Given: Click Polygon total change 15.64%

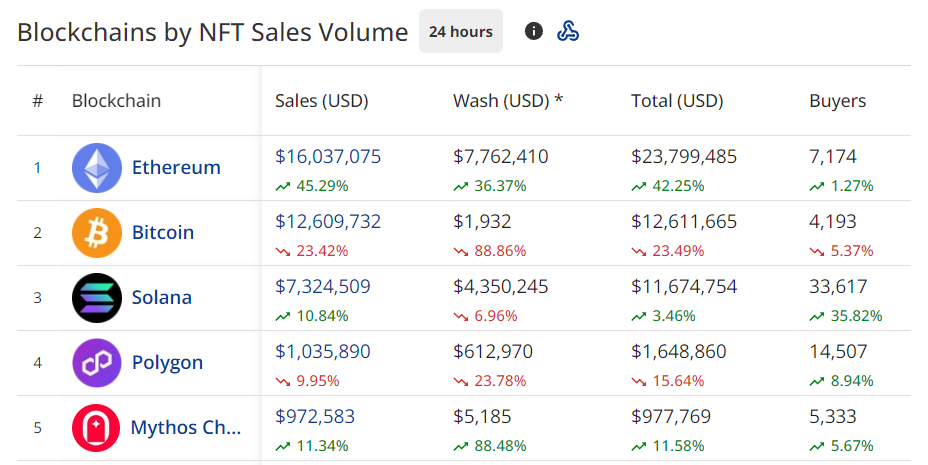Looking at the screenshot, I should click(x=668, y=382).
